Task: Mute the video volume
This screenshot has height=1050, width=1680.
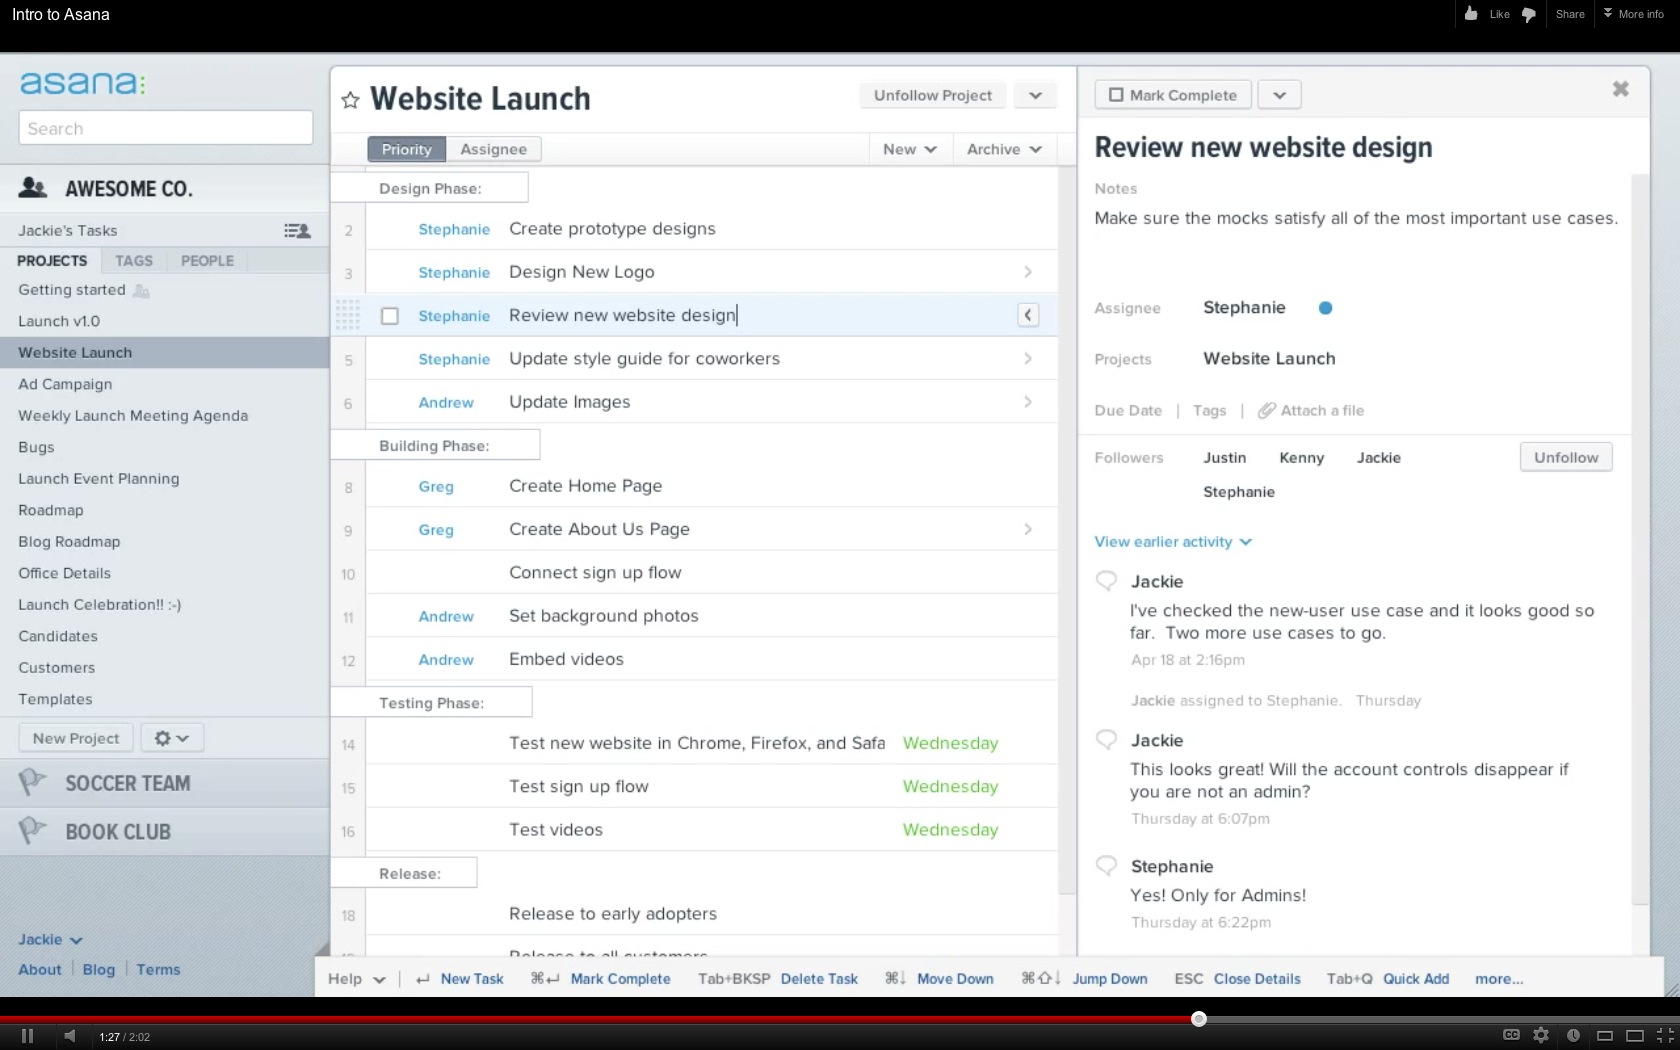Action: click(69, 1036)
